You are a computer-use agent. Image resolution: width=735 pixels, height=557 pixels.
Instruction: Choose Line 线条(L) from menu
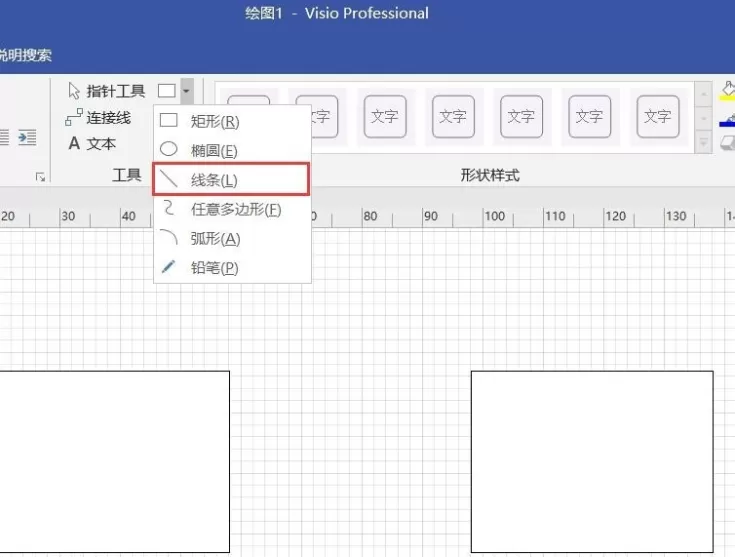coord(231,180)
